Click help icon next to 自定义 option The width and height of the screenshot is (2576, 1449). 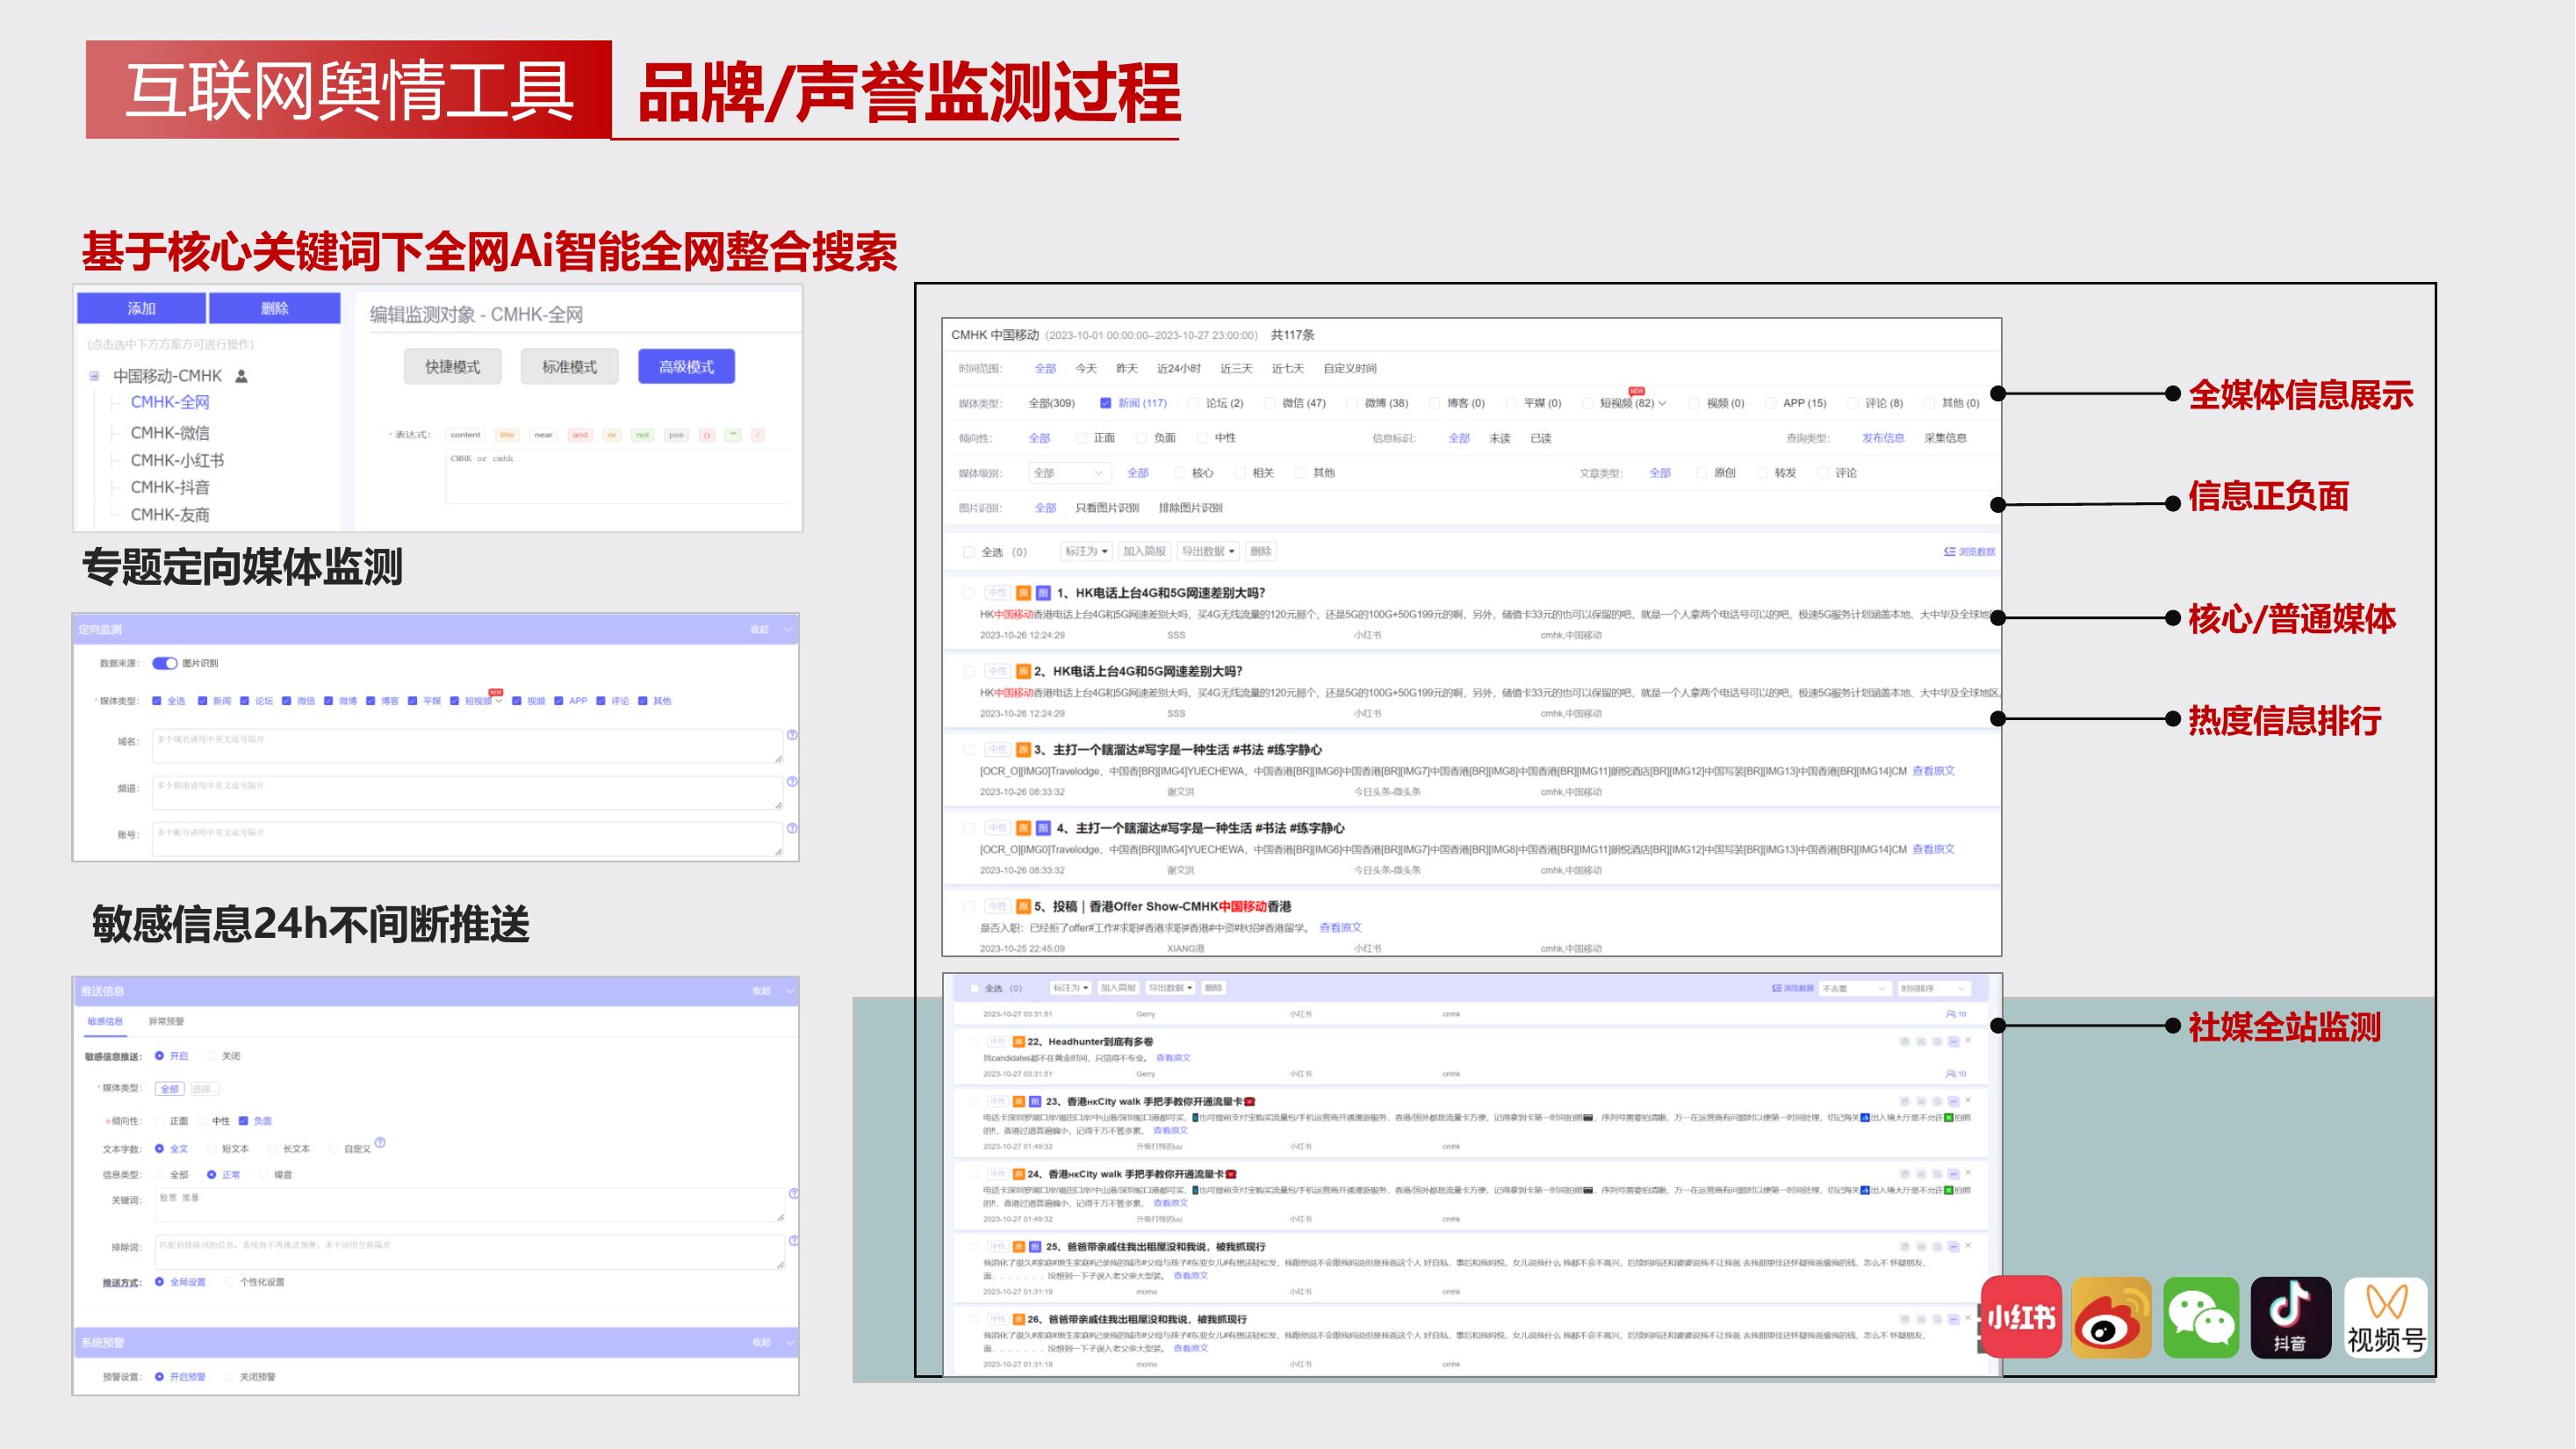click(380, 1142)
